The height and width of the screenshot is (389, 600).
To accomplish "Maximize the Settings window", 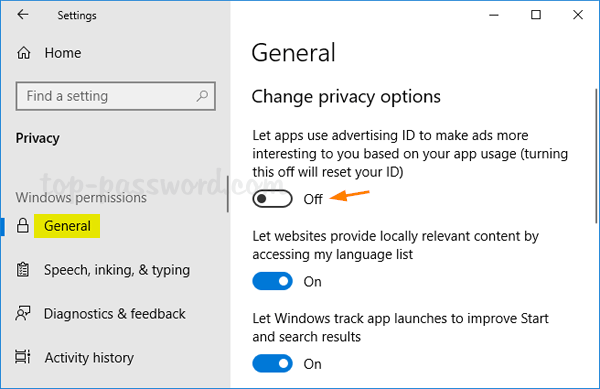I will tap(536, 15).
